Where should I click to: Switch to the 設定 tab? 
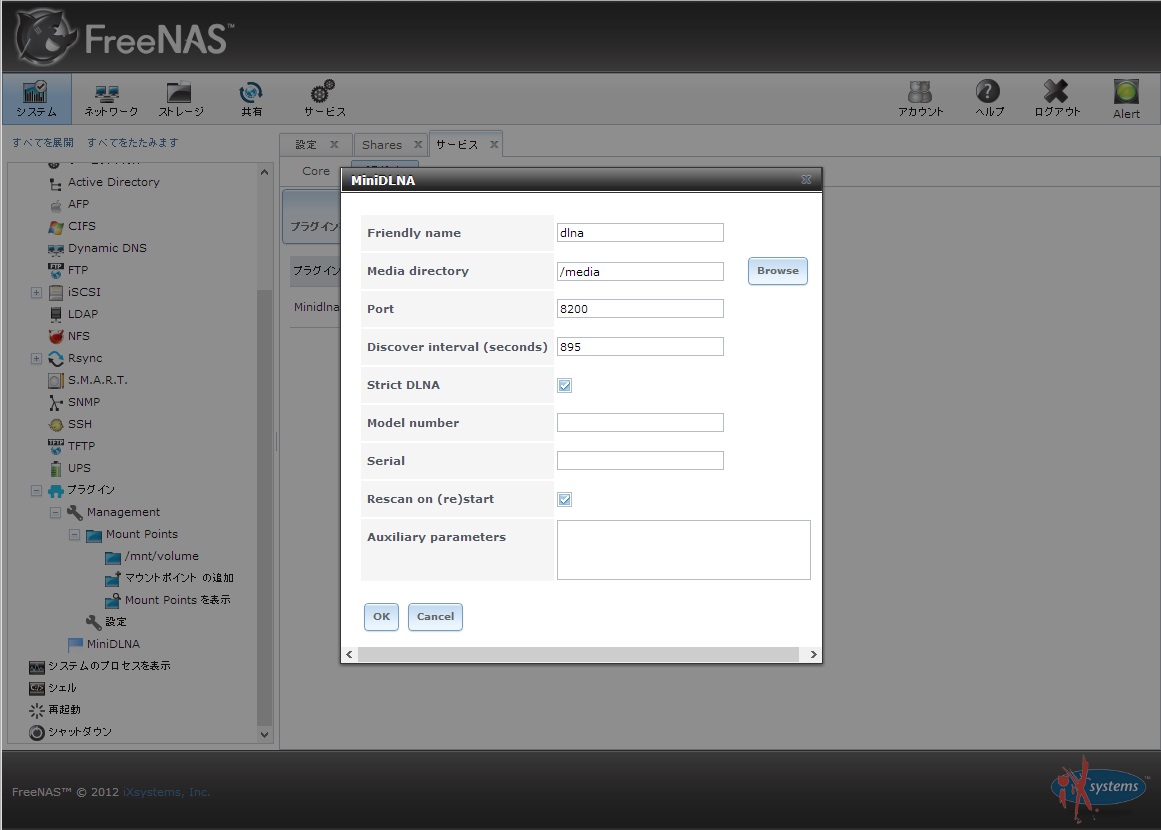pos(306,145)
